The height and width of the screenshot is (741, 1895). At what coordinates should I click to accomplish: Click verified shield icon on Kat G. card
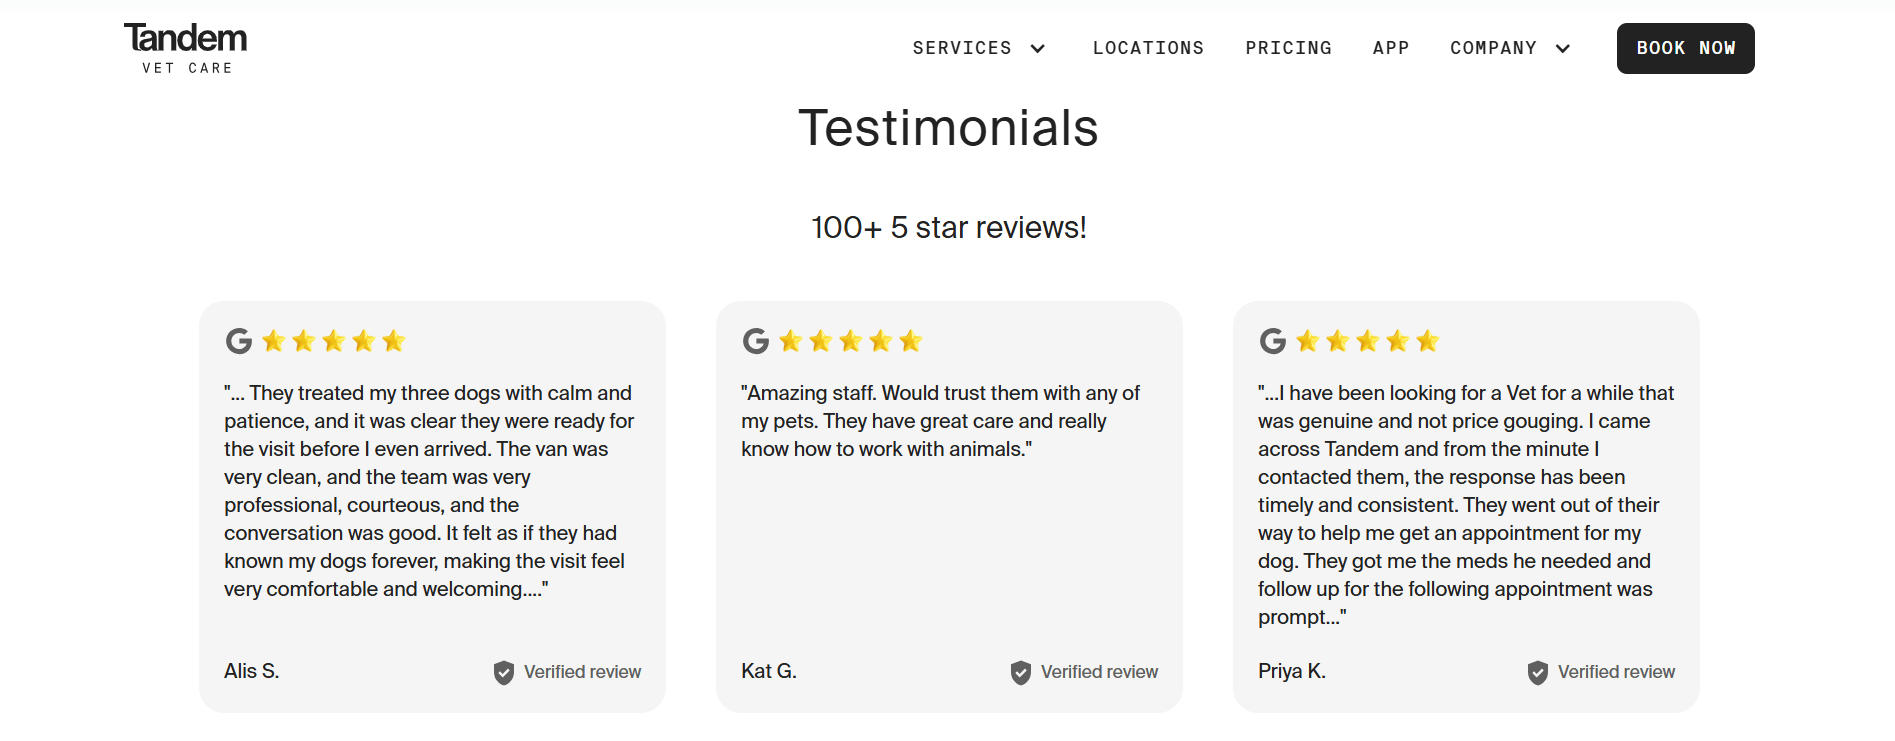tap(1021, 673)
